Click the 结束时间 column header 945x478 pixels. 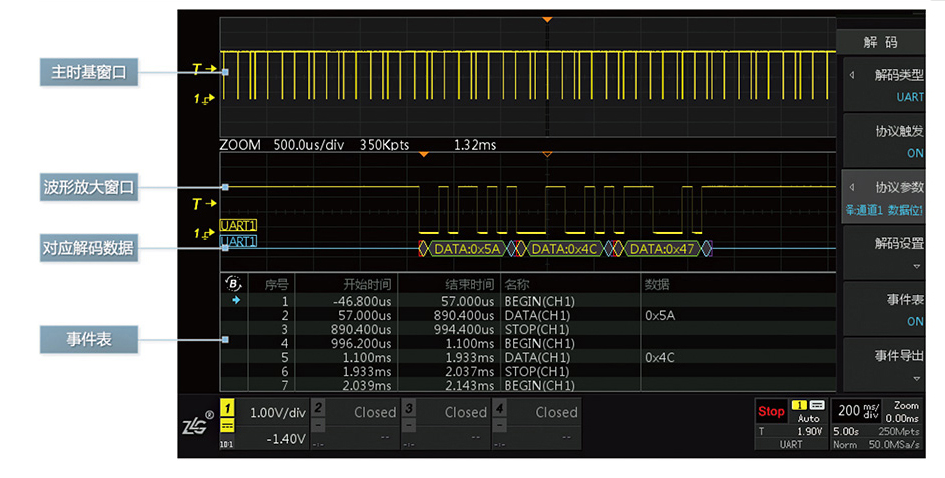[469, 284]
